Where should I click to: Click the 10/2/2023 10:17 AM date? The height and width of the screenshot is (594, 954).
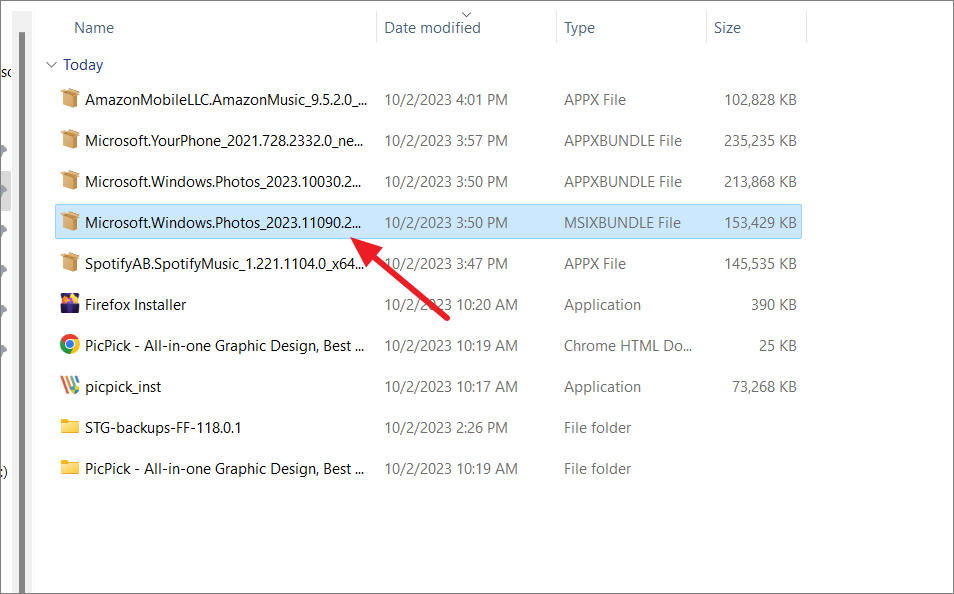451,387
